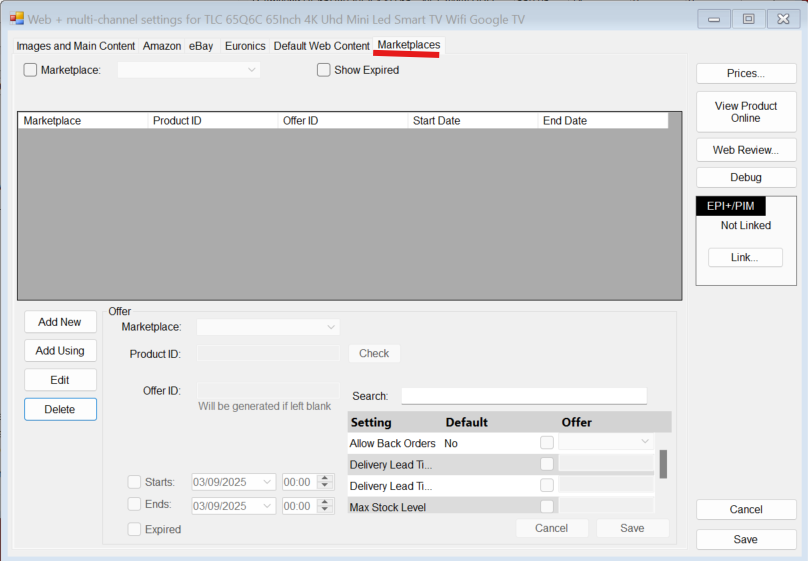This screenshot has height=561, width=808.
Task: Expand the Offer Marketplace dropdown
Action: point(331,327)
